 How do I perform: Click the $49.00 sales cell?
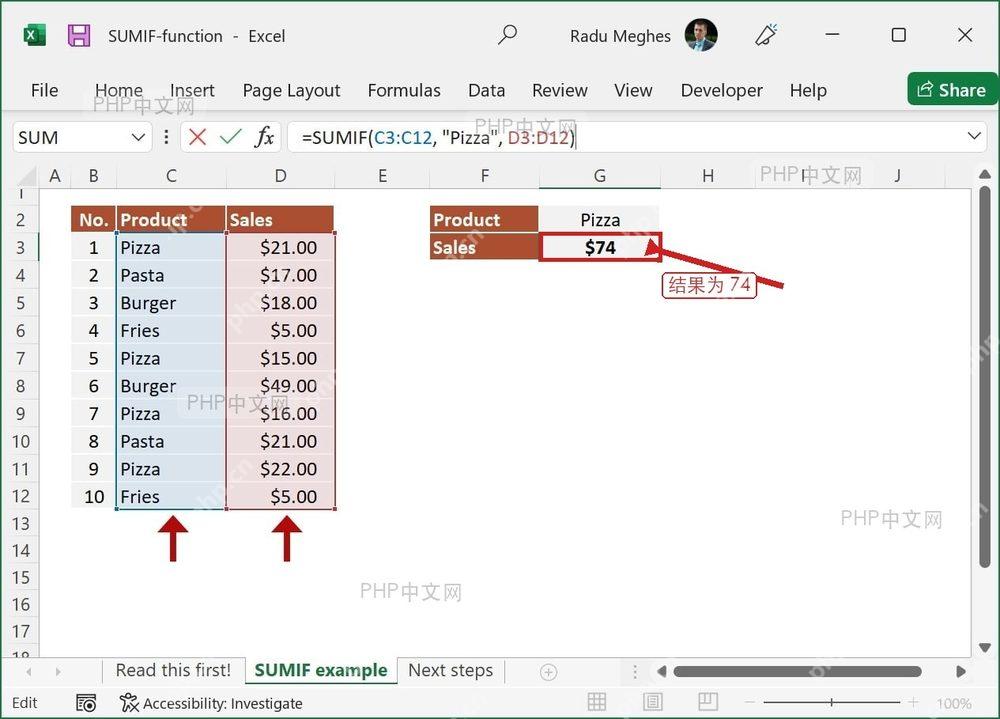[280, 386]
